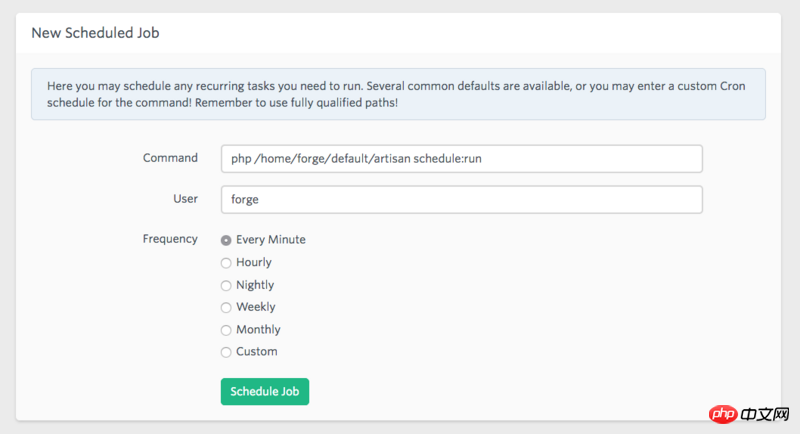Screen dimensions: 800x434
Task: Choose the Hourly frequency radio button
Action: [x=226, y=263]
